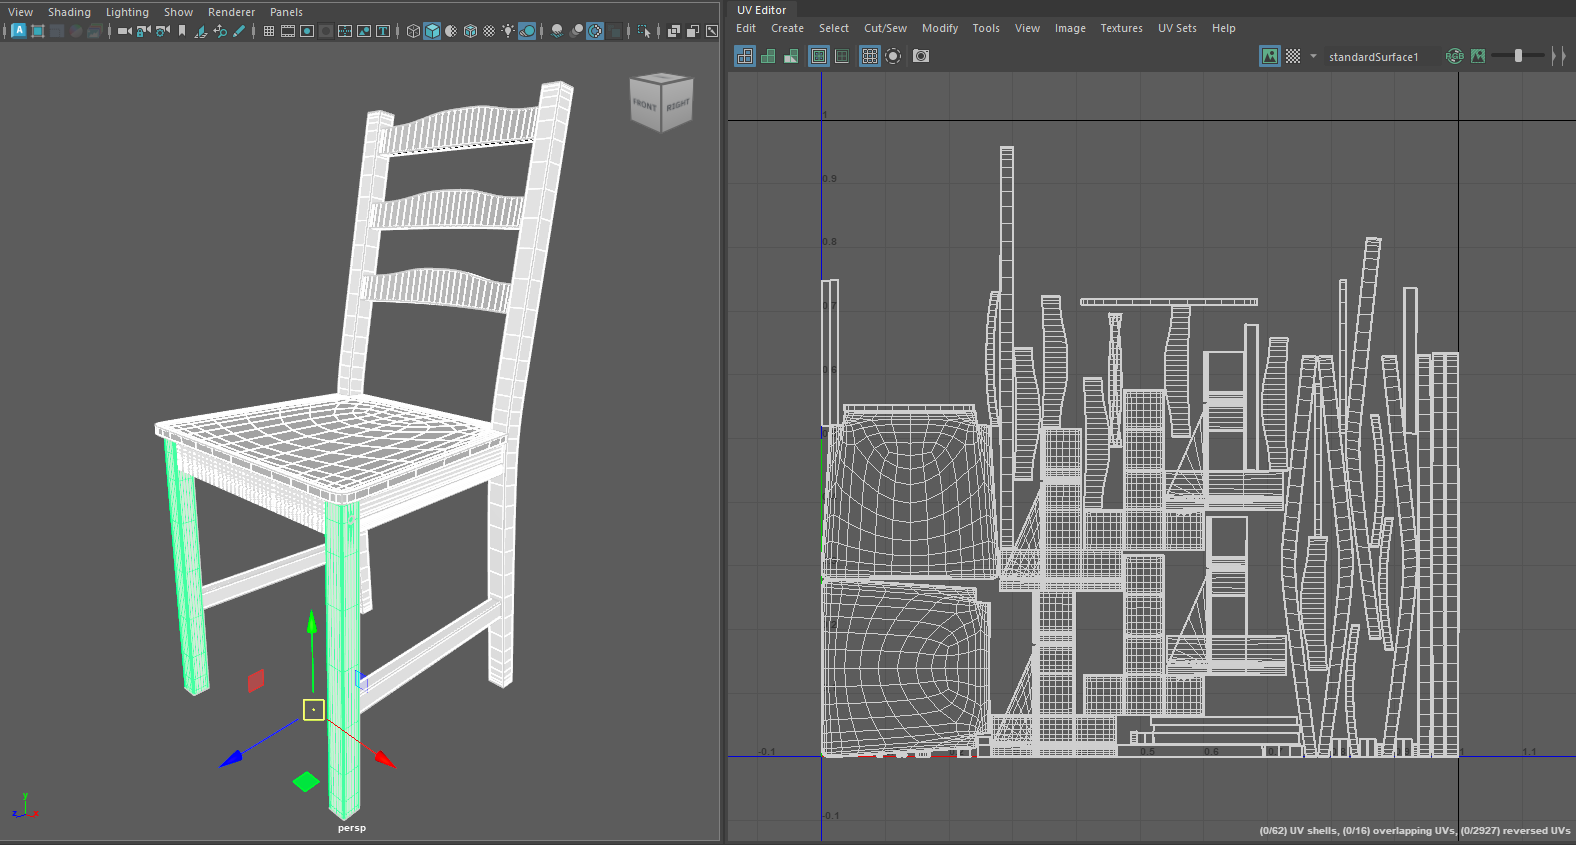This screenshot has width=1576, height=845.
Task: Open the Modify menu in UV Editor
Action: (x=940, y=28)
